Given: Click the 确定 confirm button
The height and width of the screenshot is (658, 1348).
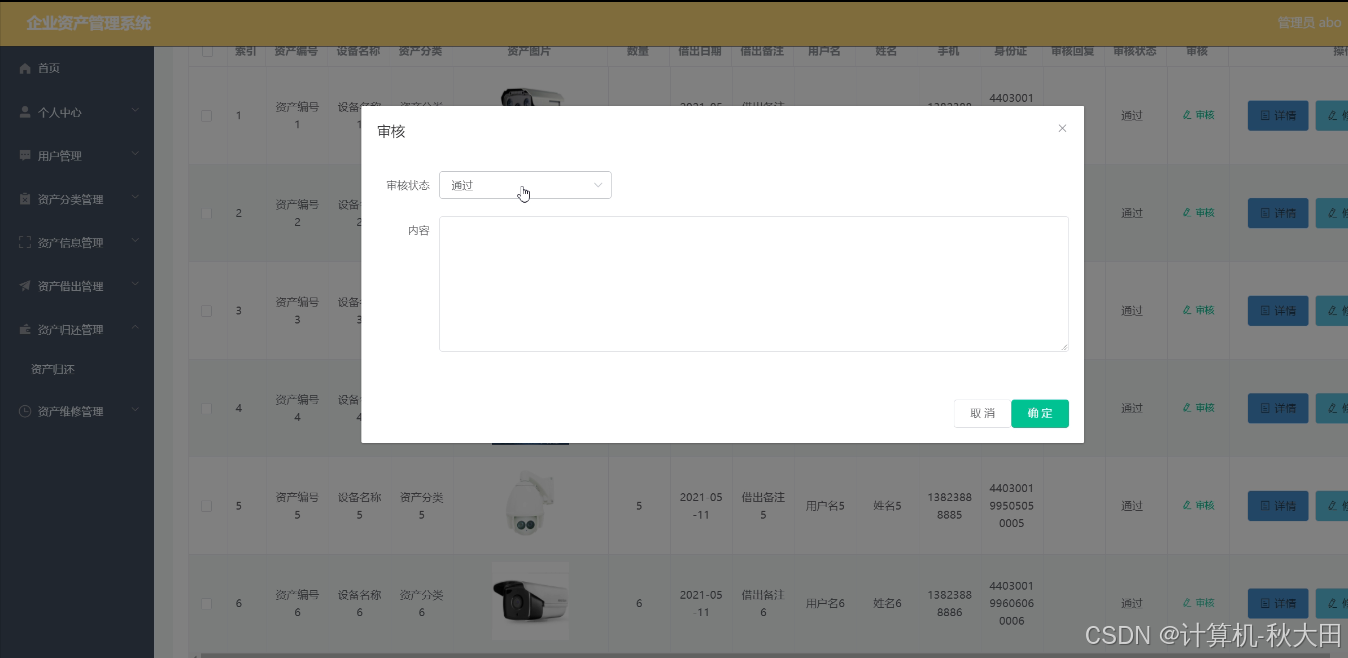Looking at the screenshot, I should (1040, 413).
